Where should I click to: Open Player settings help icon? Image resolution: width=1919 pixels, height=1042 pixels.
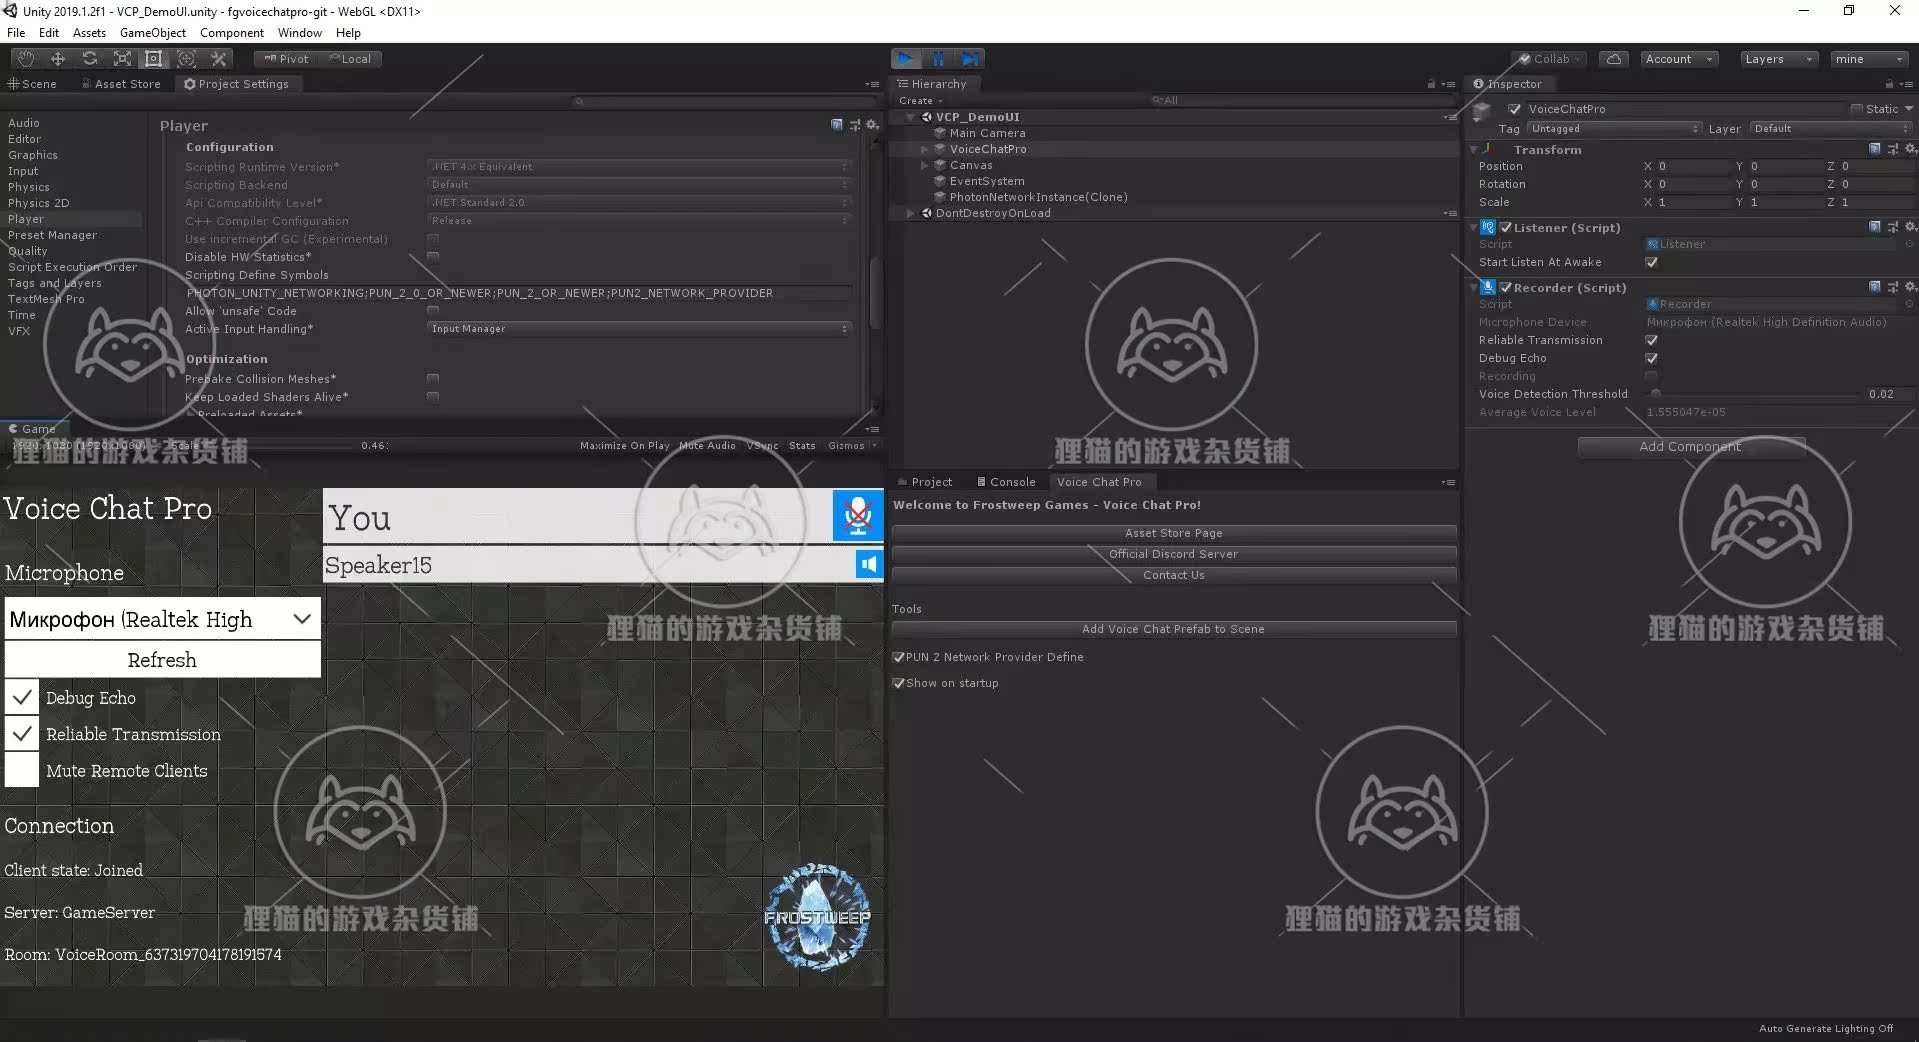[837, 125]
